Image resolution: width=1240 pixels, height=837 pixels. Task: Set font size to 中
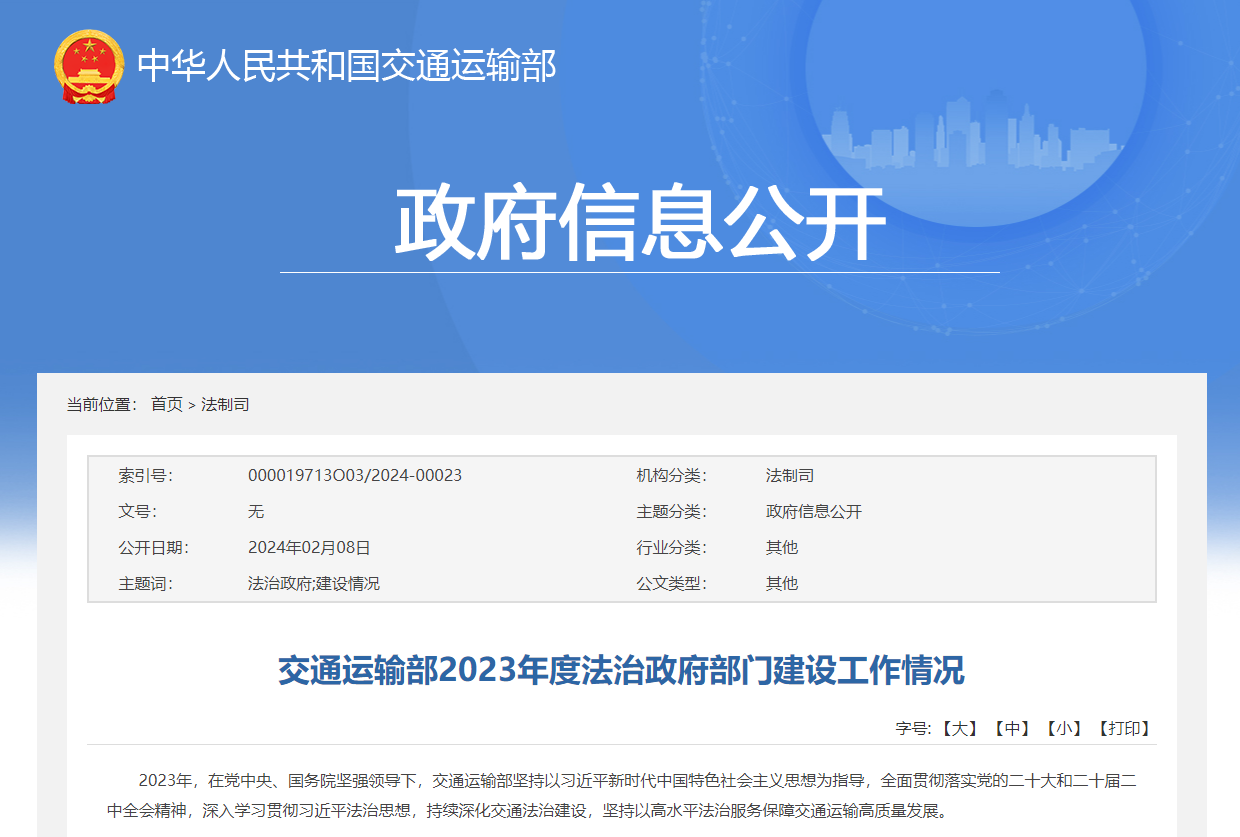click(1012, 729)
